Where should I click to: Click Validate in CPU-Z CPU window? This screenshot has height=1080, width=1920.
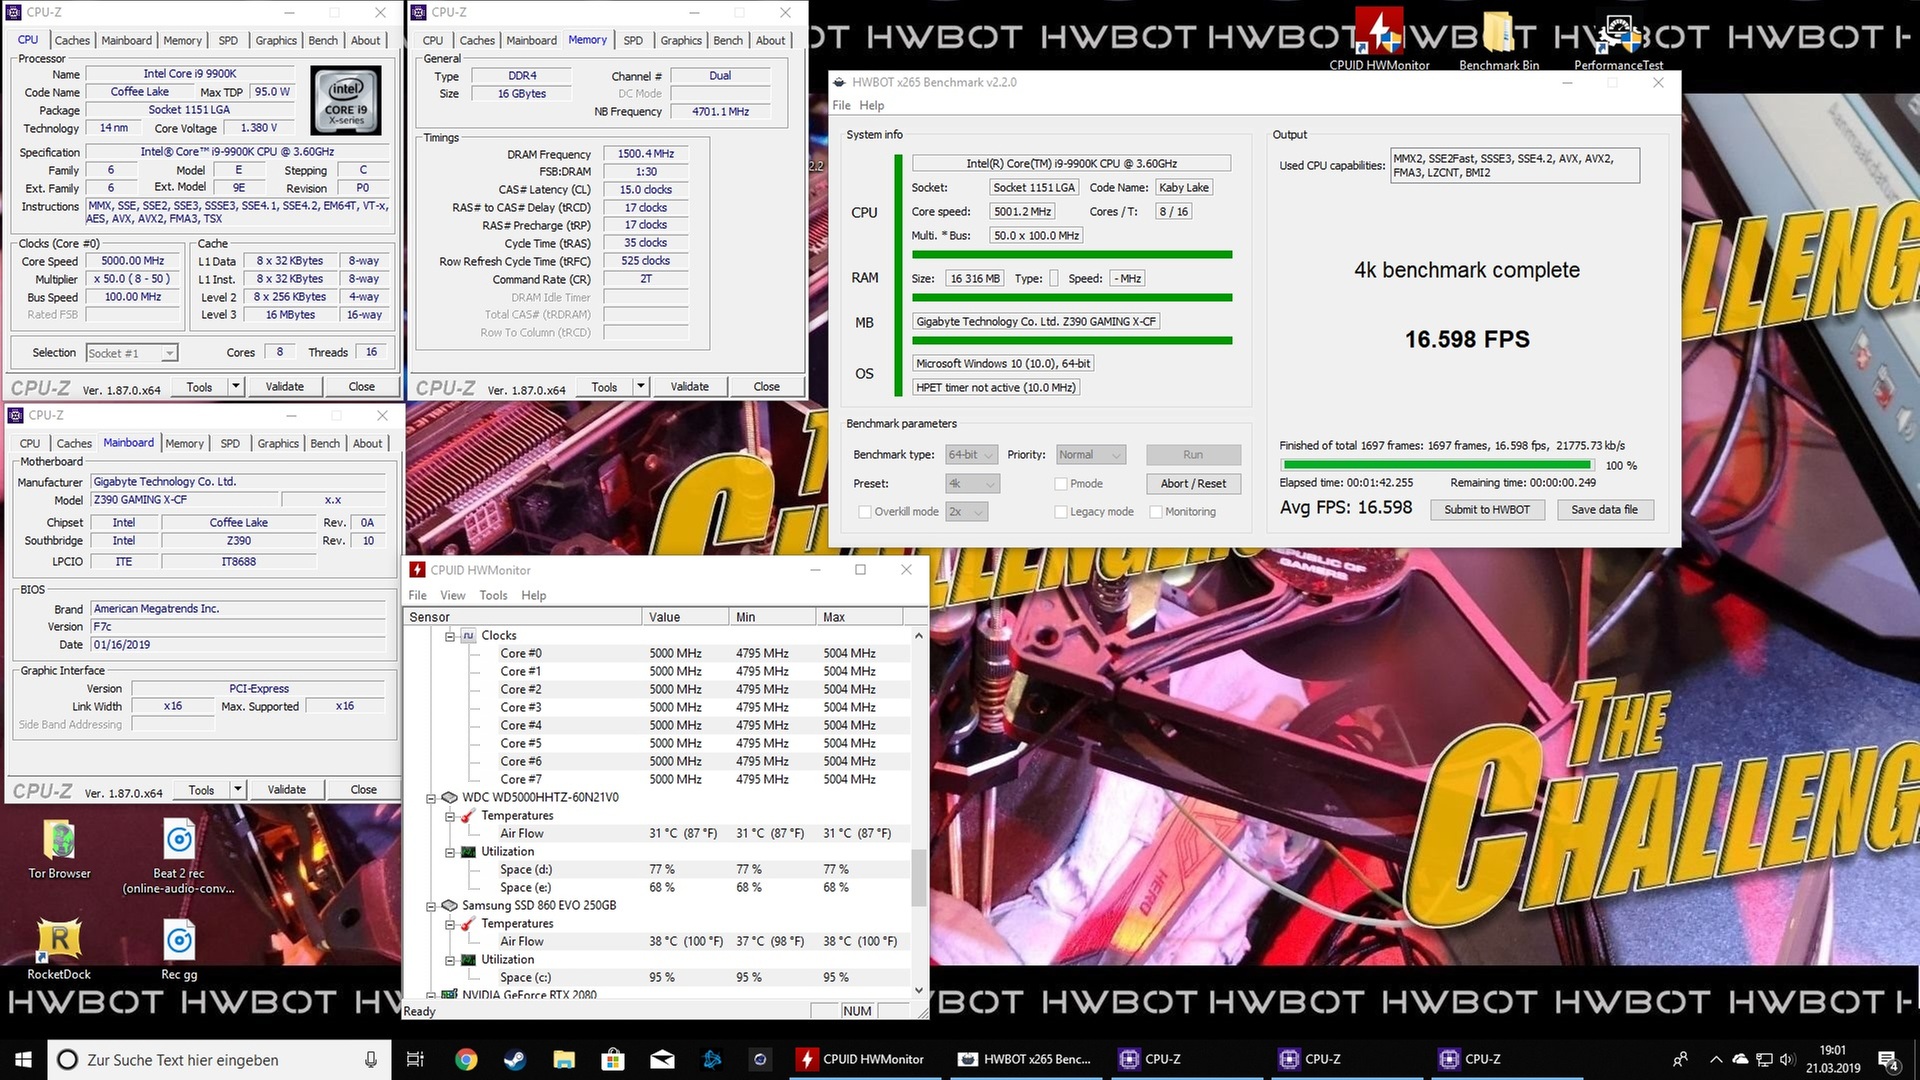coord(285,387)
